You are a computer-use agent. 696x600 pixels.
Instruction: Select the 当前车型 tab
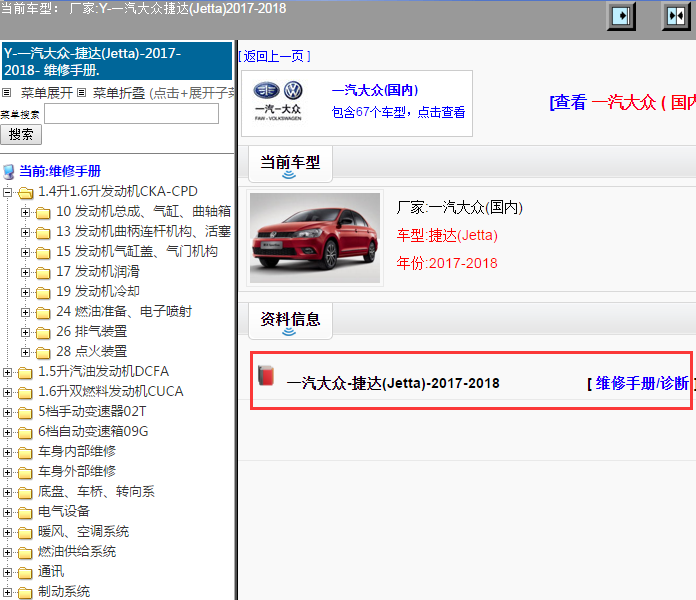pos(290,163)
